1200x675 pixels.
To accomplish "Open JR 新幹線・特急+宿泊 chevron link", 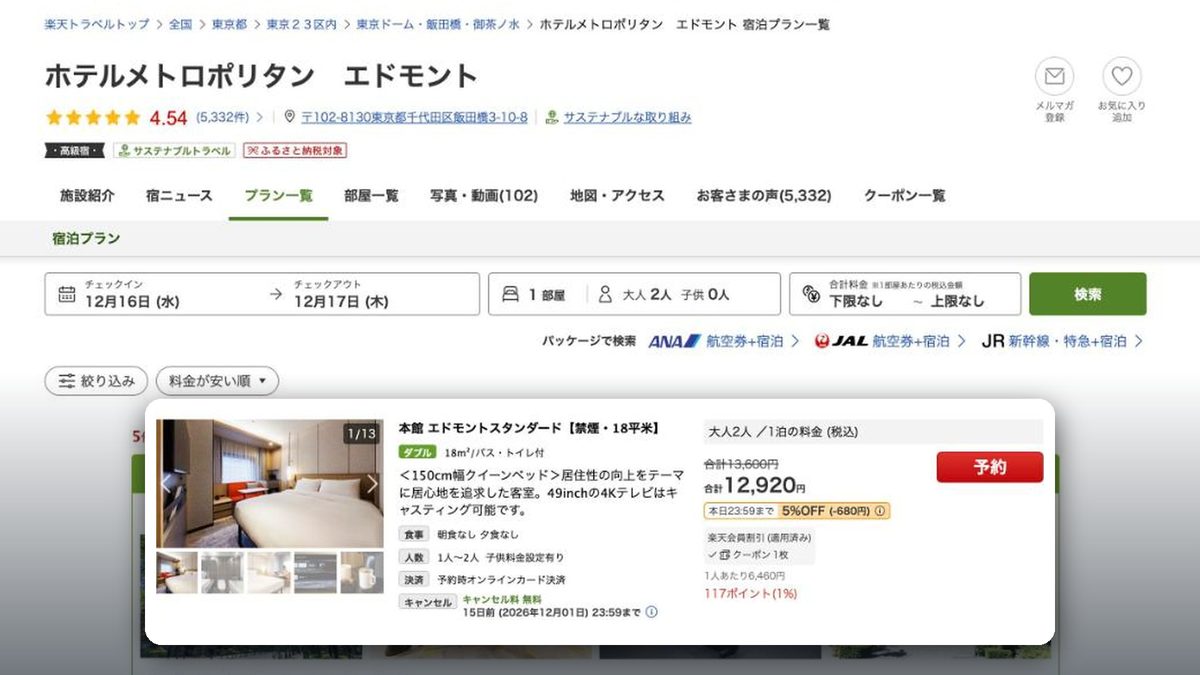I will pos(1138,341).
